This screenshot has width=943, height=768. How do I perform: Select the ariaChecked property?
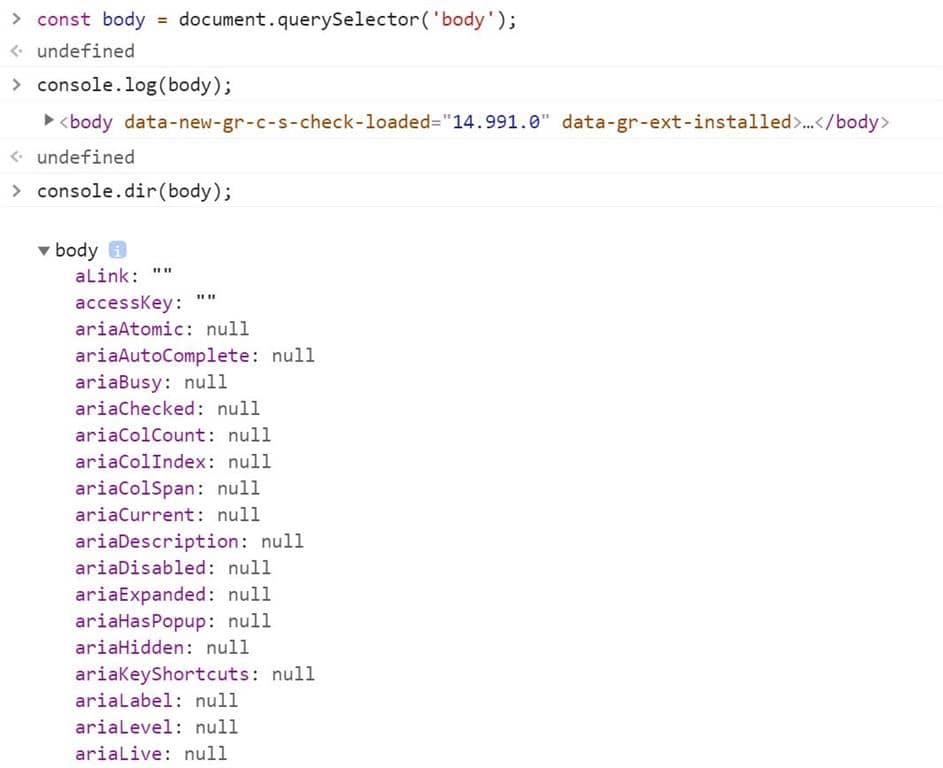point(167,408)
